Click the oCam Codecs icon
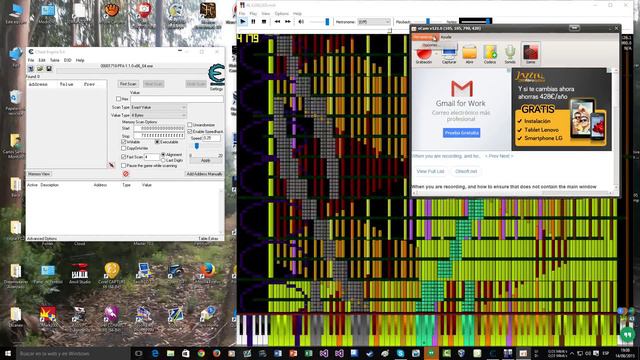 pos(490,55)
